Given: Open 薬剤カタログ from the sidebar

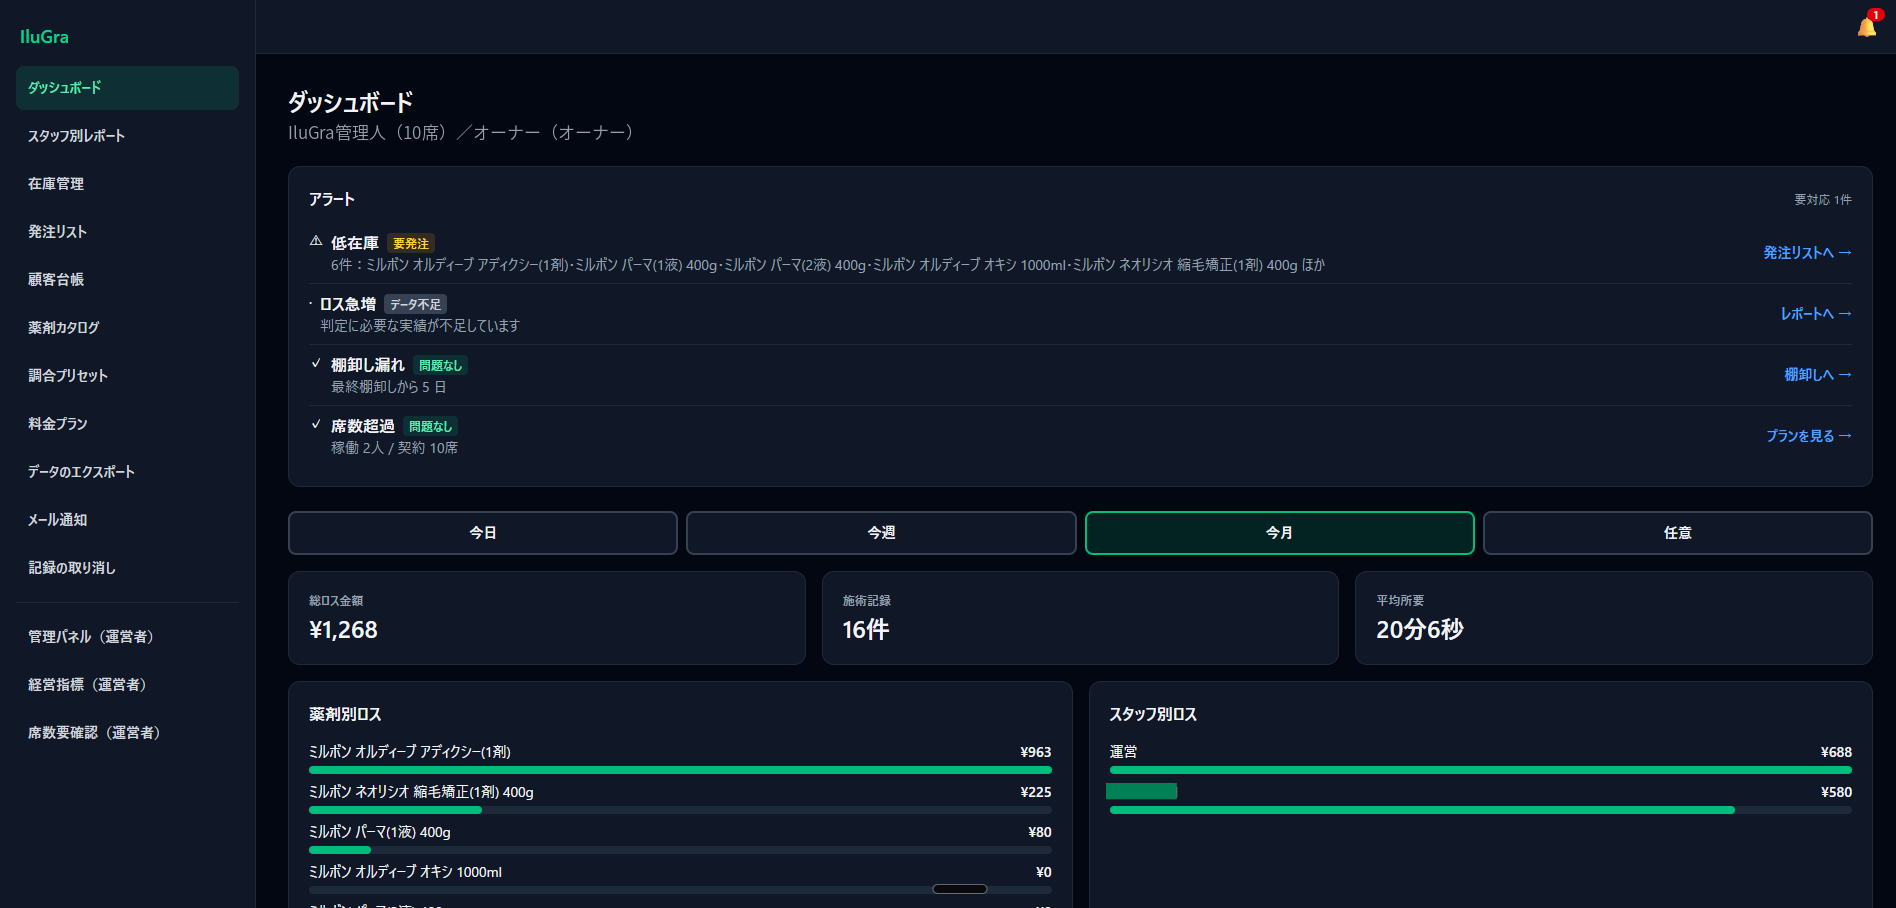Looking at the screenshot, I should (127, 328).
